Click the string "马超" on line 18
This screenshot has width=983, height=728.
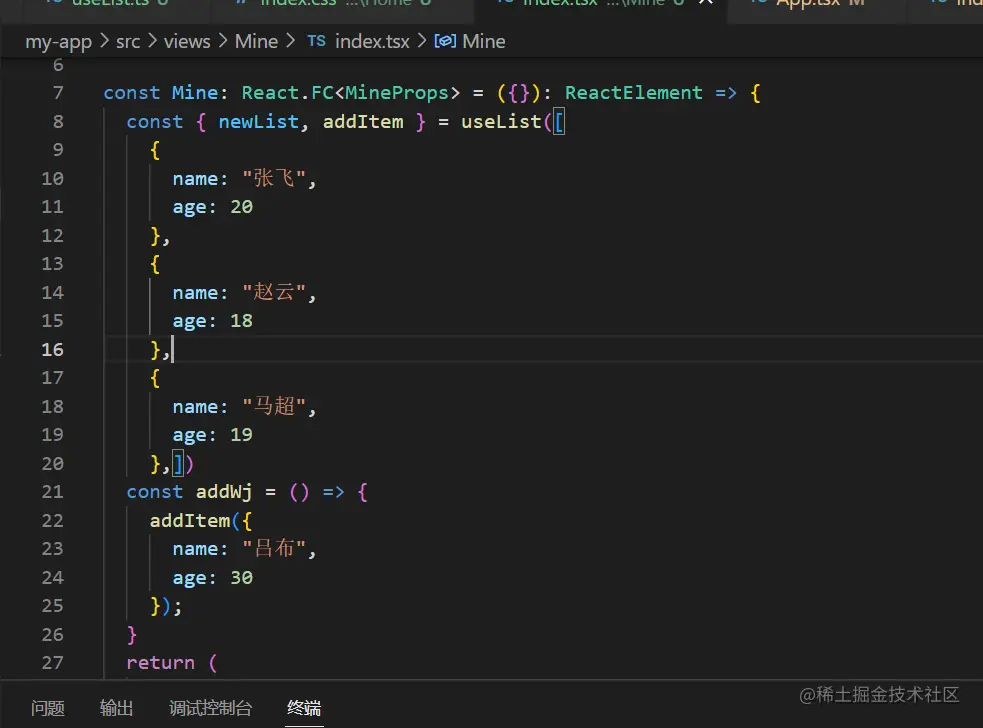coord(274,406)
